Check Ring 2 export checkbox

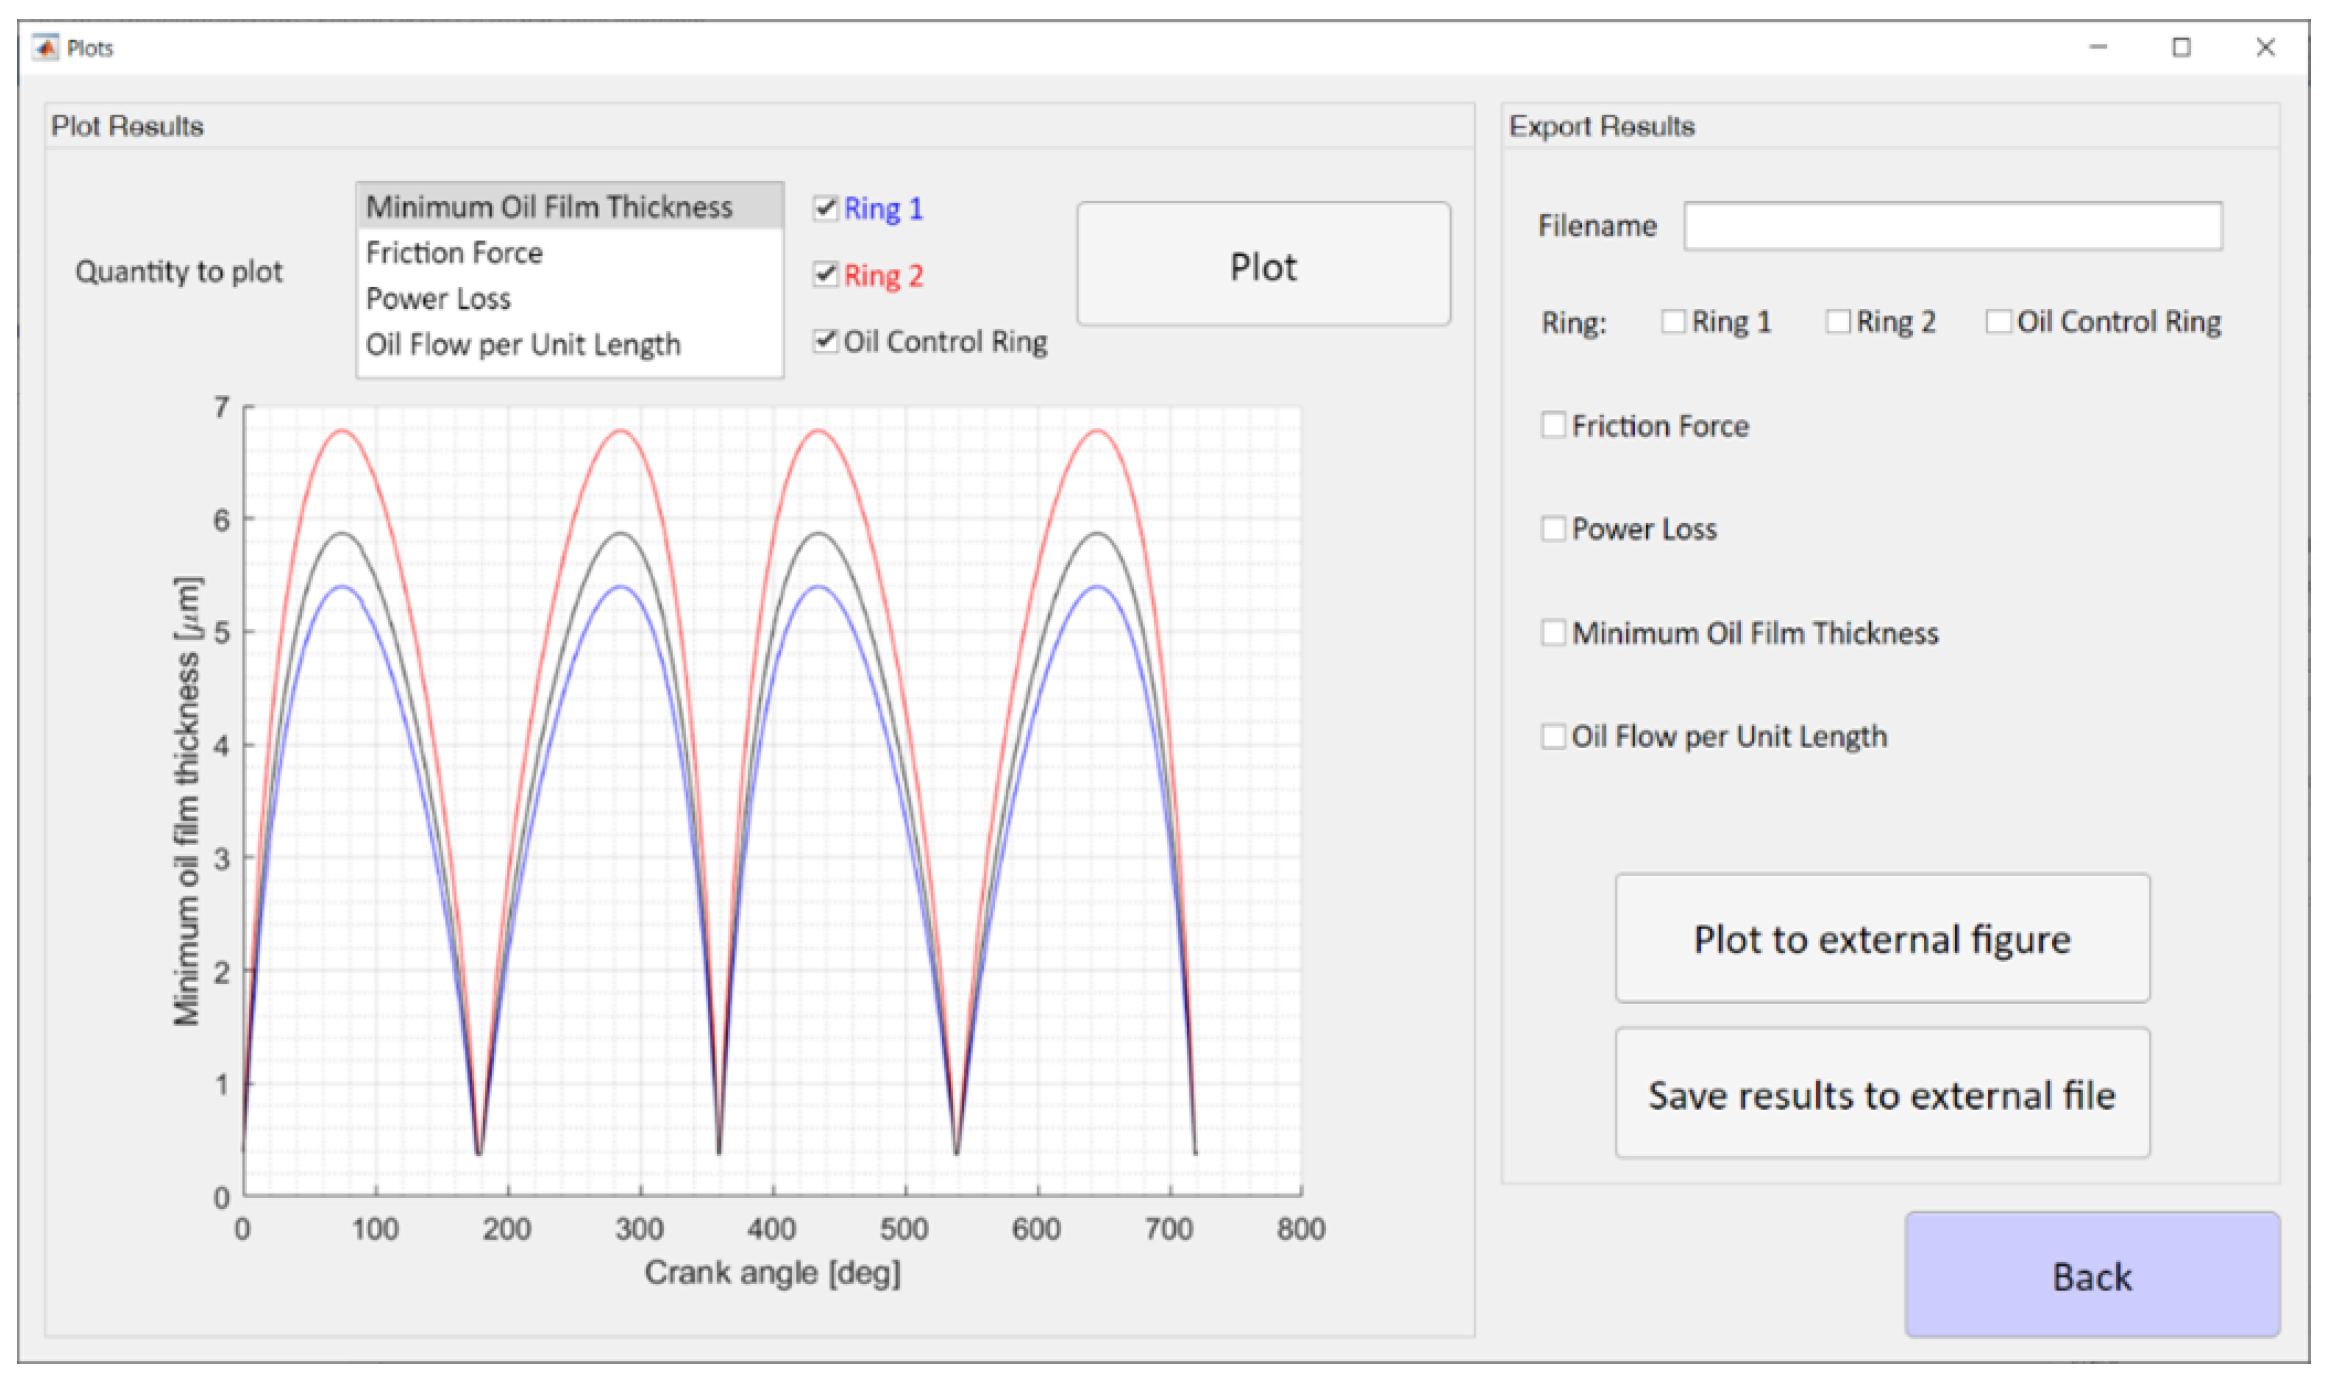pyautogui.click(x=1837, y=321)
